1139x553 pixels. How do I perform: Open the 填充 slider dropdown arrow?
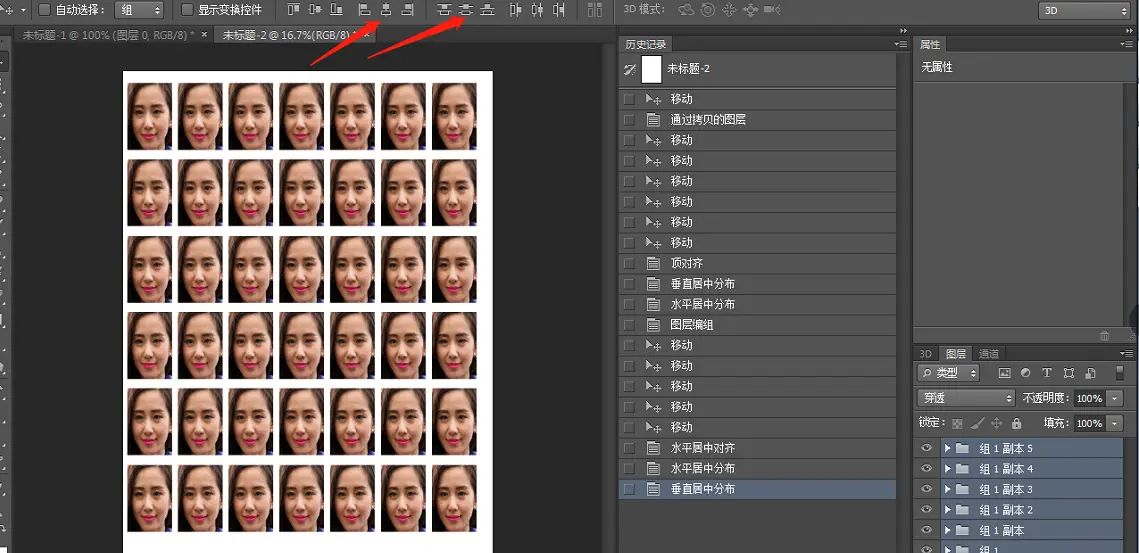click(1115, 423)
